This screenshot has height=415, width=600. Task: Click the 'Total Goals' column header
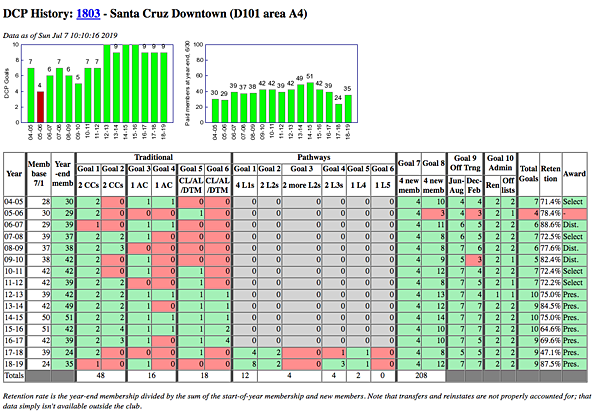click(528, 174)
